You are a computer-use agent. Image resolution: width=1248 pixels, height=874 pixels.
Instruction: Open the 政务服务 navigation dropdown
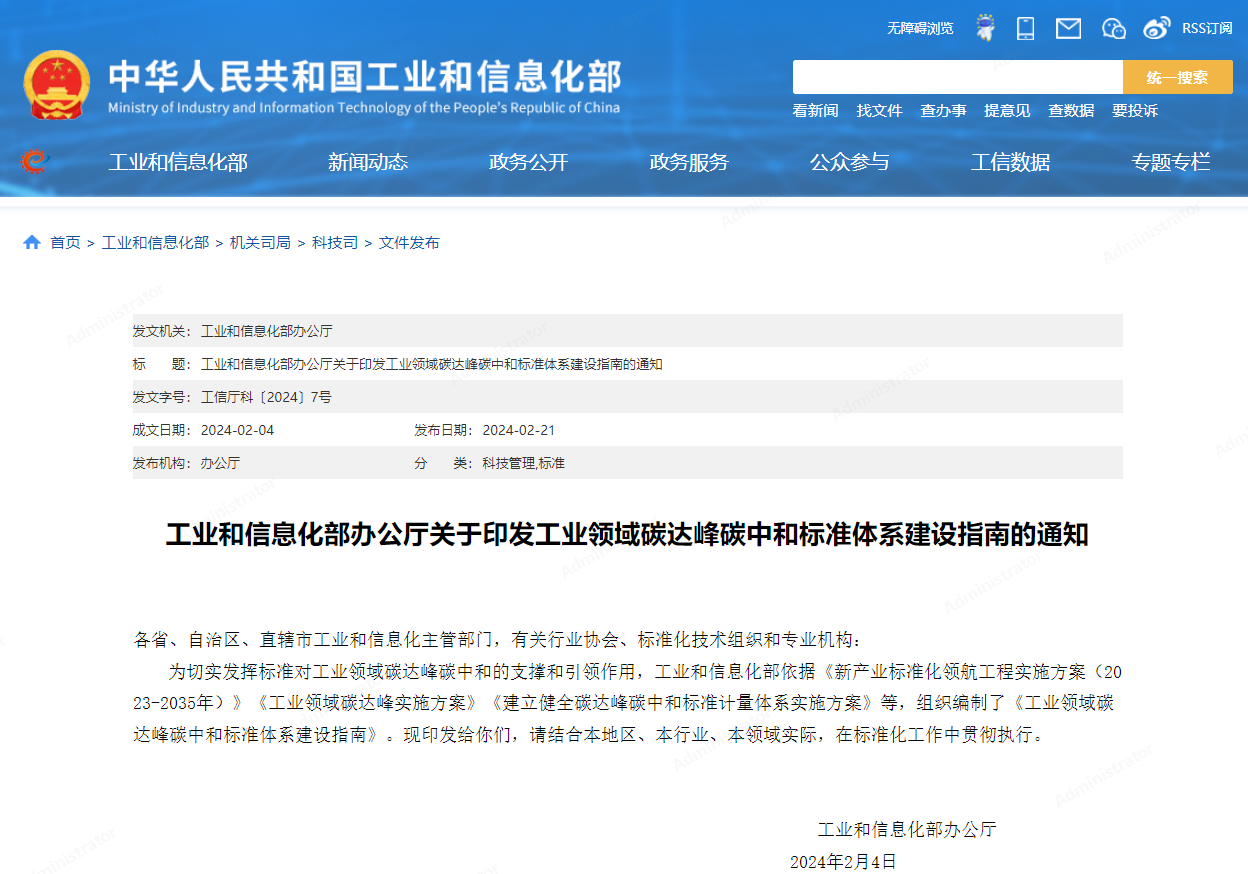coord(688,162)
